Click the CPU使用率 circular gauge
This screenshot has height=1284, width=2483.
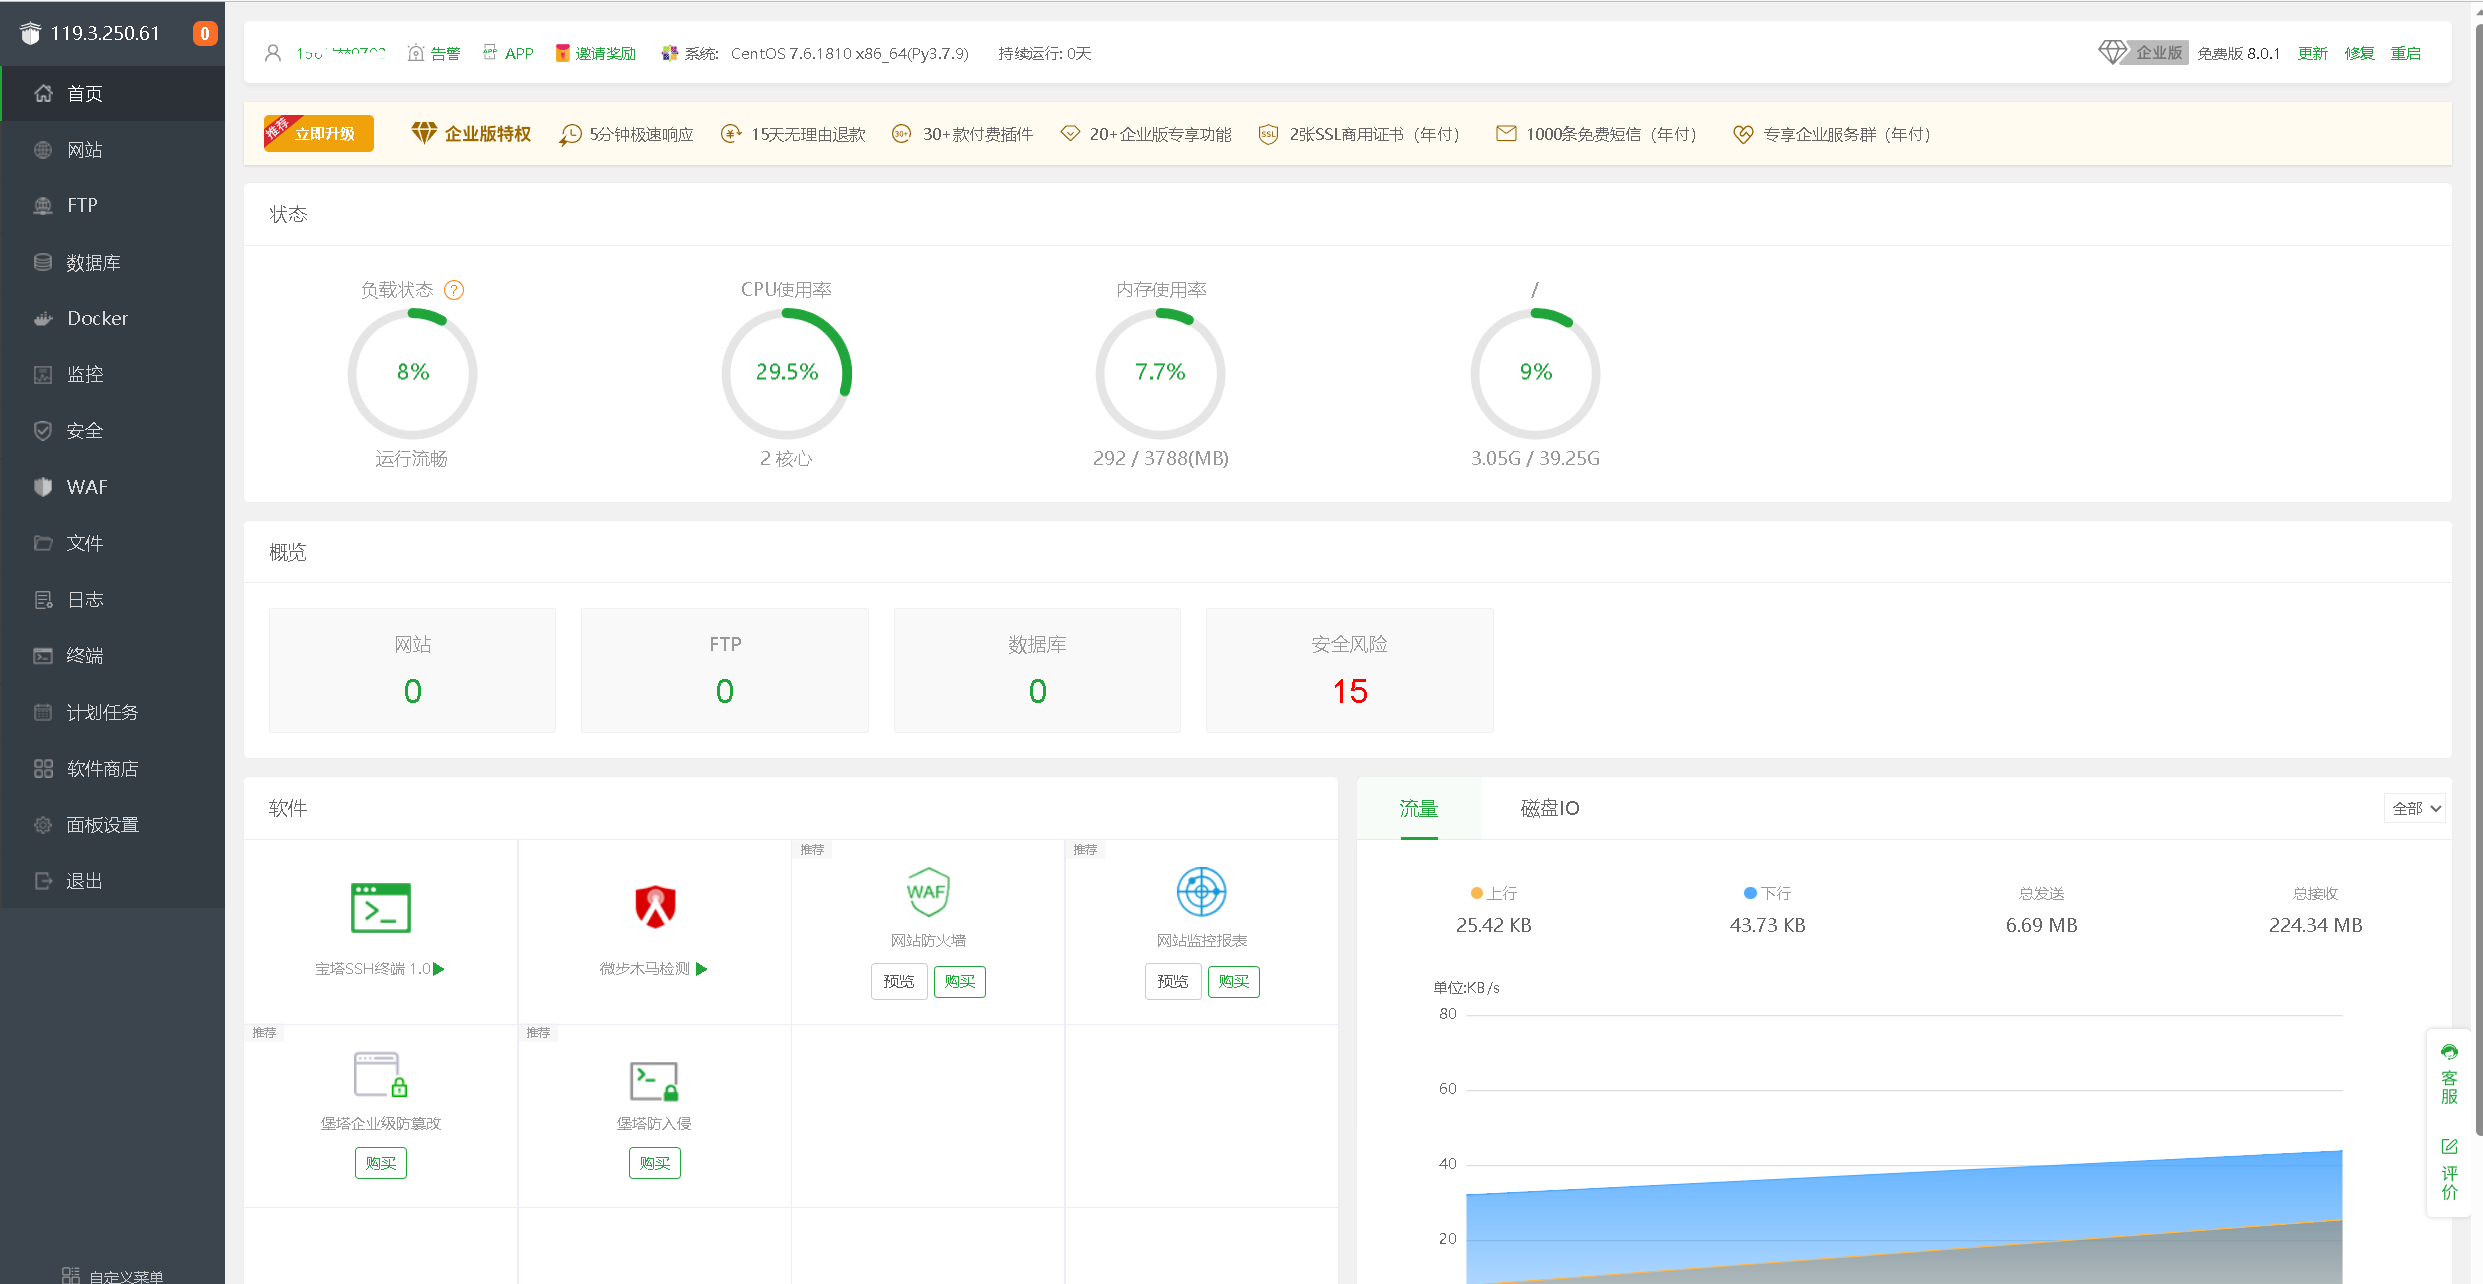[x=786, y=372]
